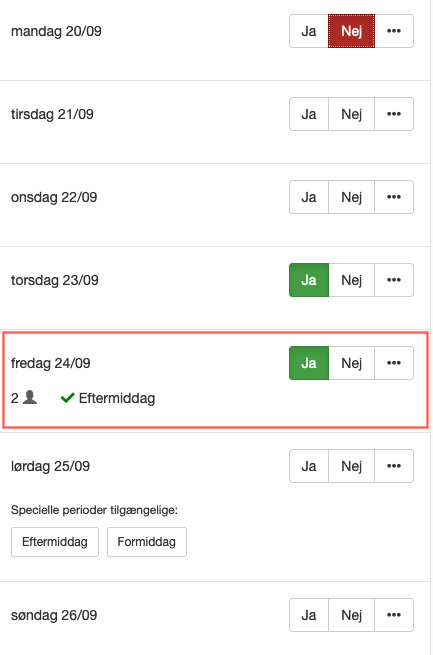This screenshot has width=433, height=655.
Task: Select Nej for fredag 24/09
Action: point(352,363)
